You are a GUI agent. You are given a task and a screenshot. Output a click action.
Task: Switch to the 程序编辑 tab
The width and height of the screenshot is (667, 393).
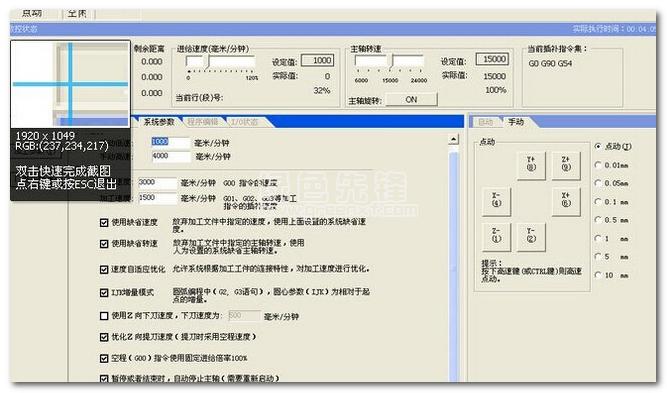tap(202, 122)
